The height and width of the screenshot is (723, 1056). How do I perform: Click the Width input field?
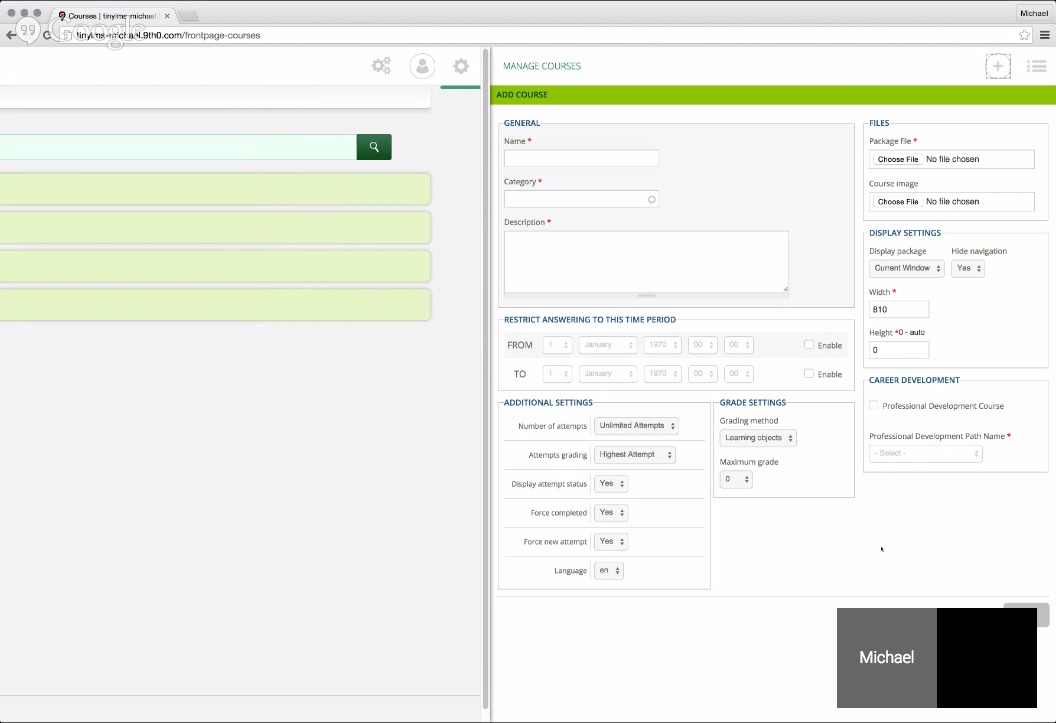click(x=899, y=310)
